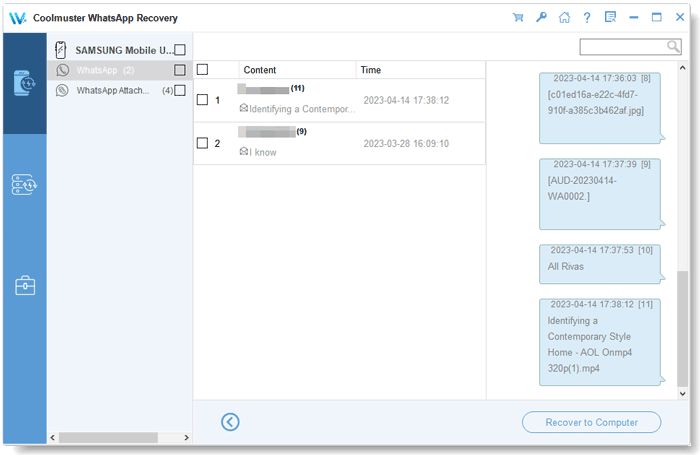This screenshot has height=455, width=700.
Task: Check the box for conversation row 2
Action: 203,144
